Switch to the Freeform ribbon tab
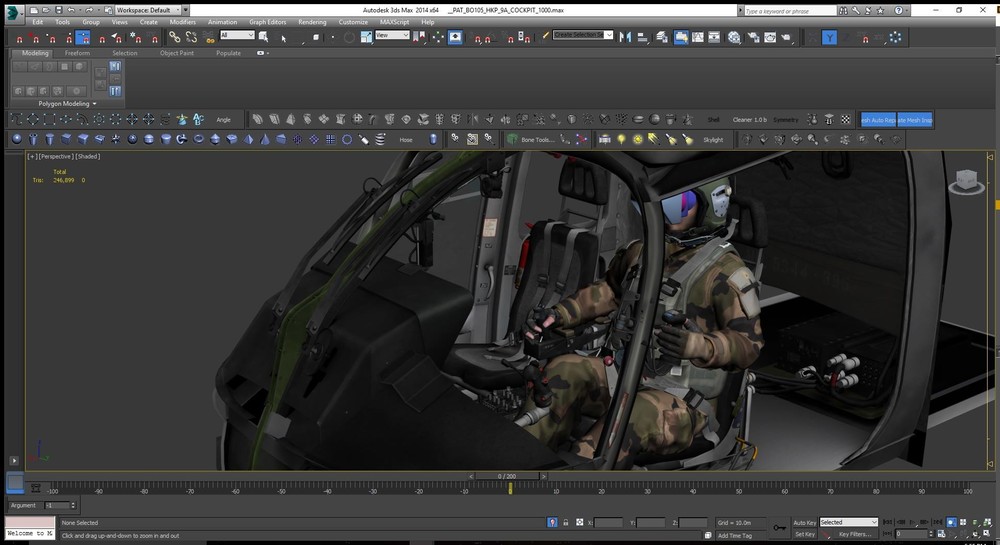 77,53
